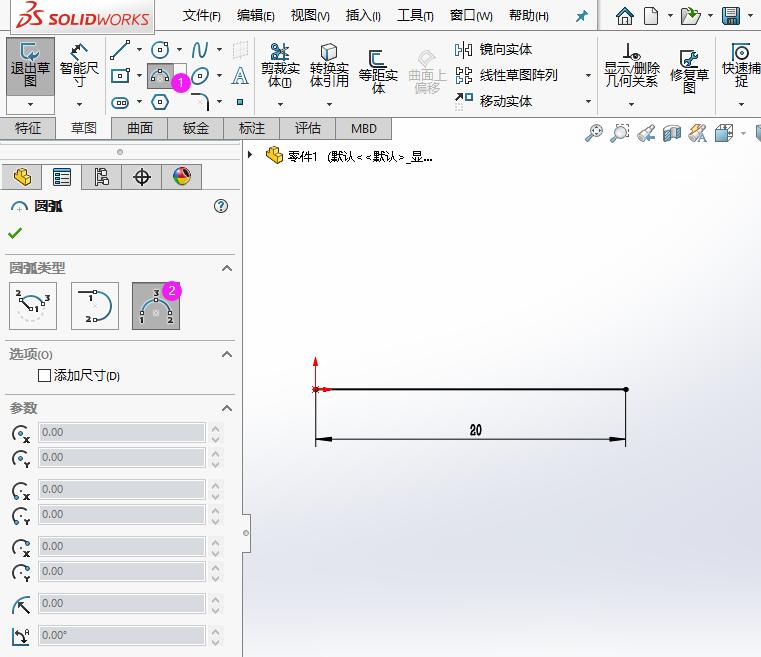
Task: Select the Polygon sketch tool
Action: tap(160, 102)
